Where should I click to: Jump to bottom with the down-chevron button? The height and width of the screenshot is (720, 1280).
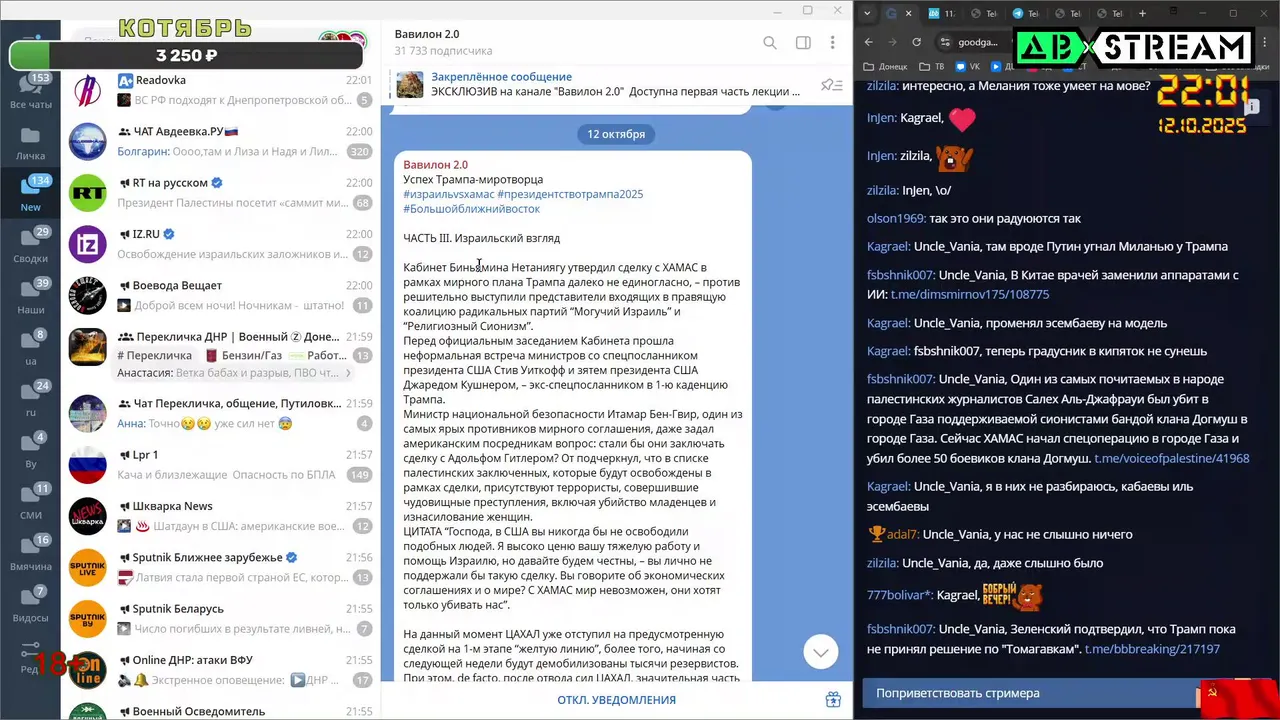tap(820, 652)
